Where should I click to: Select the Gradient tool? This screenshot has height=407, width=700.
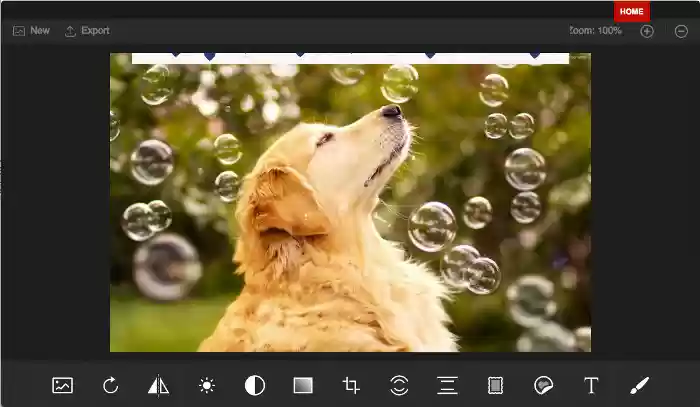[x=303, y=385]
